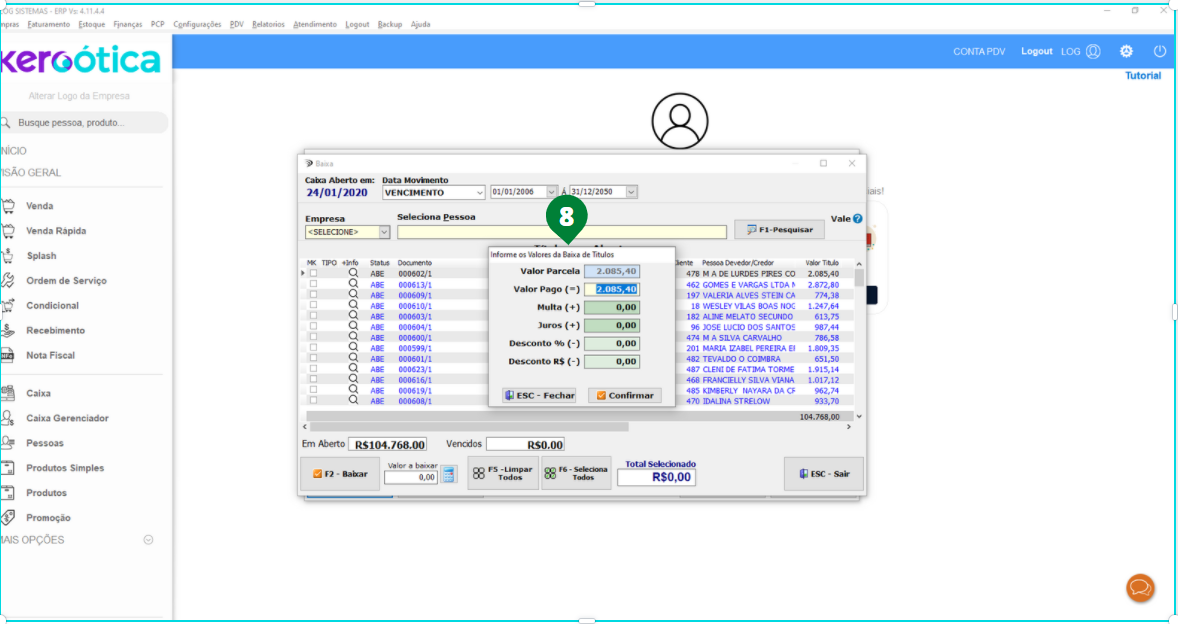Open info magnifier for document 000613/1
The height and width of the screenshot is (624, 1178).
tap(353, 285)
